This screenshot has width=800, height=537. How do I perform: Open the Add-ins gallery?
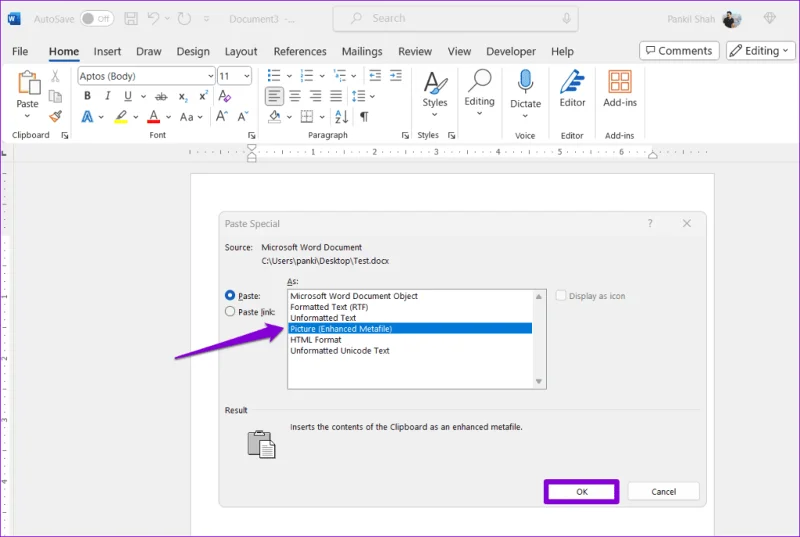(x=620, y=89)
